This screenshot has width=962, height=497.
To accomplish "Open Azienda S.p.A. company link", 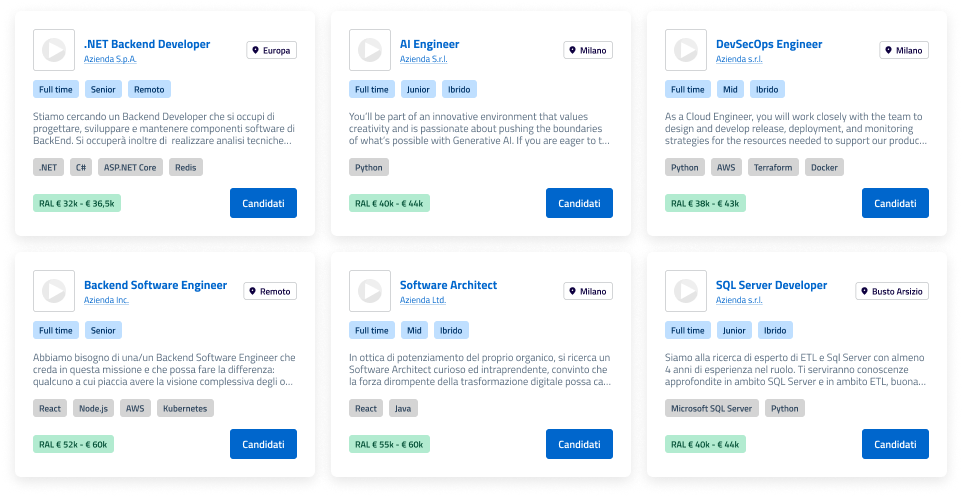I will pos(110,60).
